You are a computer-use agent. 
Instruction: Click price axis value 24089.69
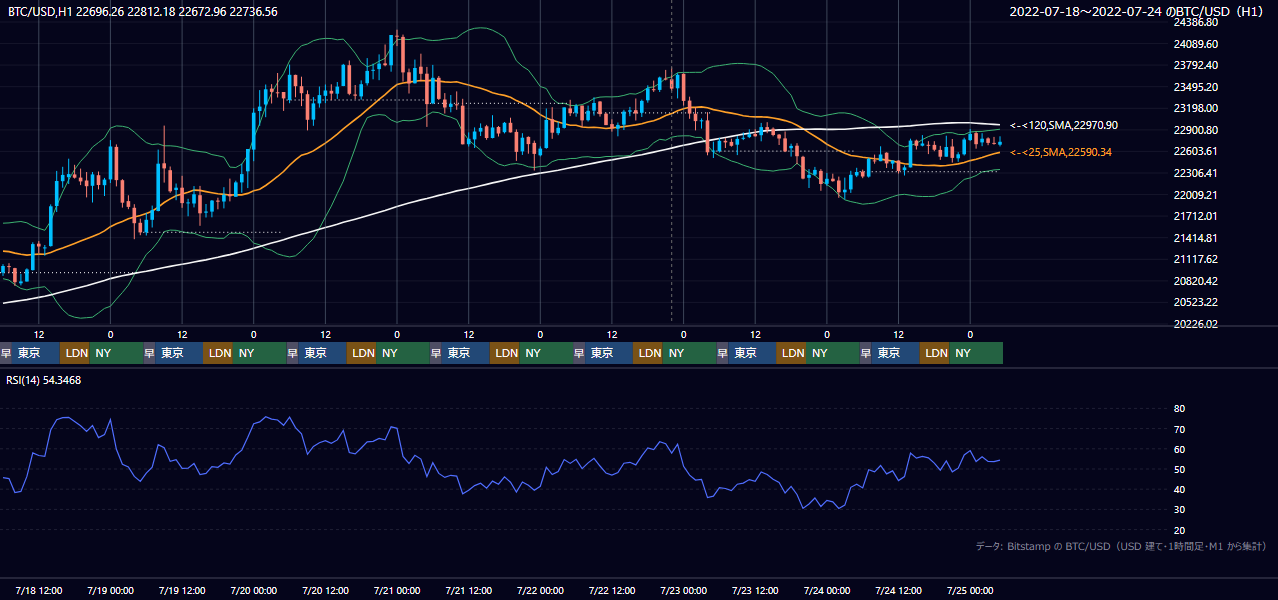pos(1196,44)
